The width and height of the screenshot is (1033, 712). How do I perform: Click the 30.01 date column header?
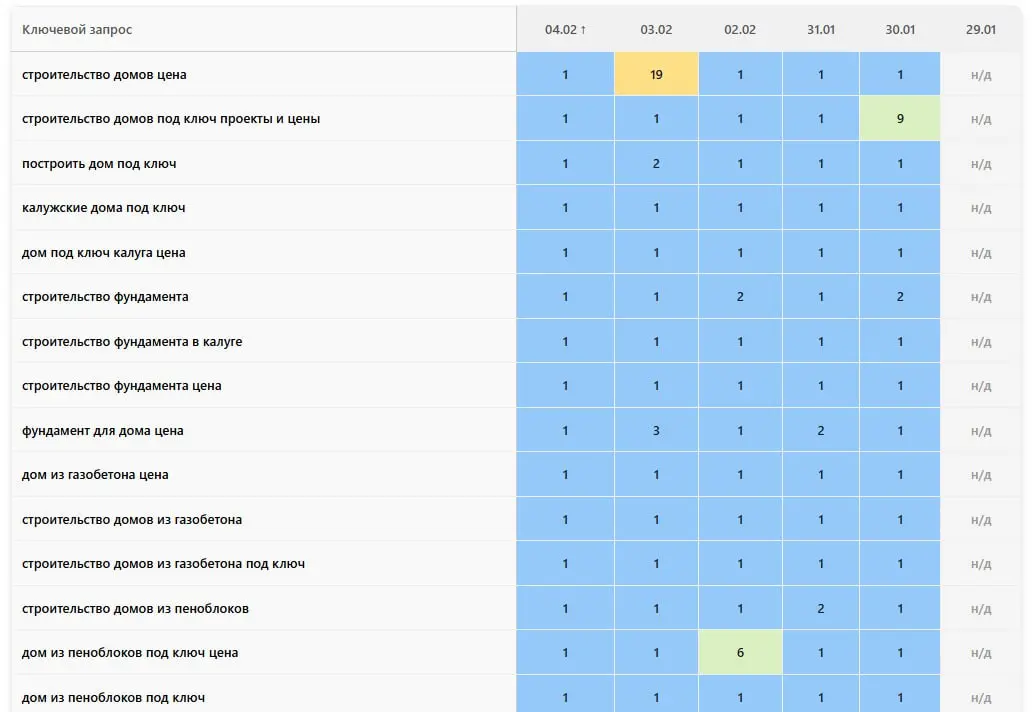pos(900,30)
